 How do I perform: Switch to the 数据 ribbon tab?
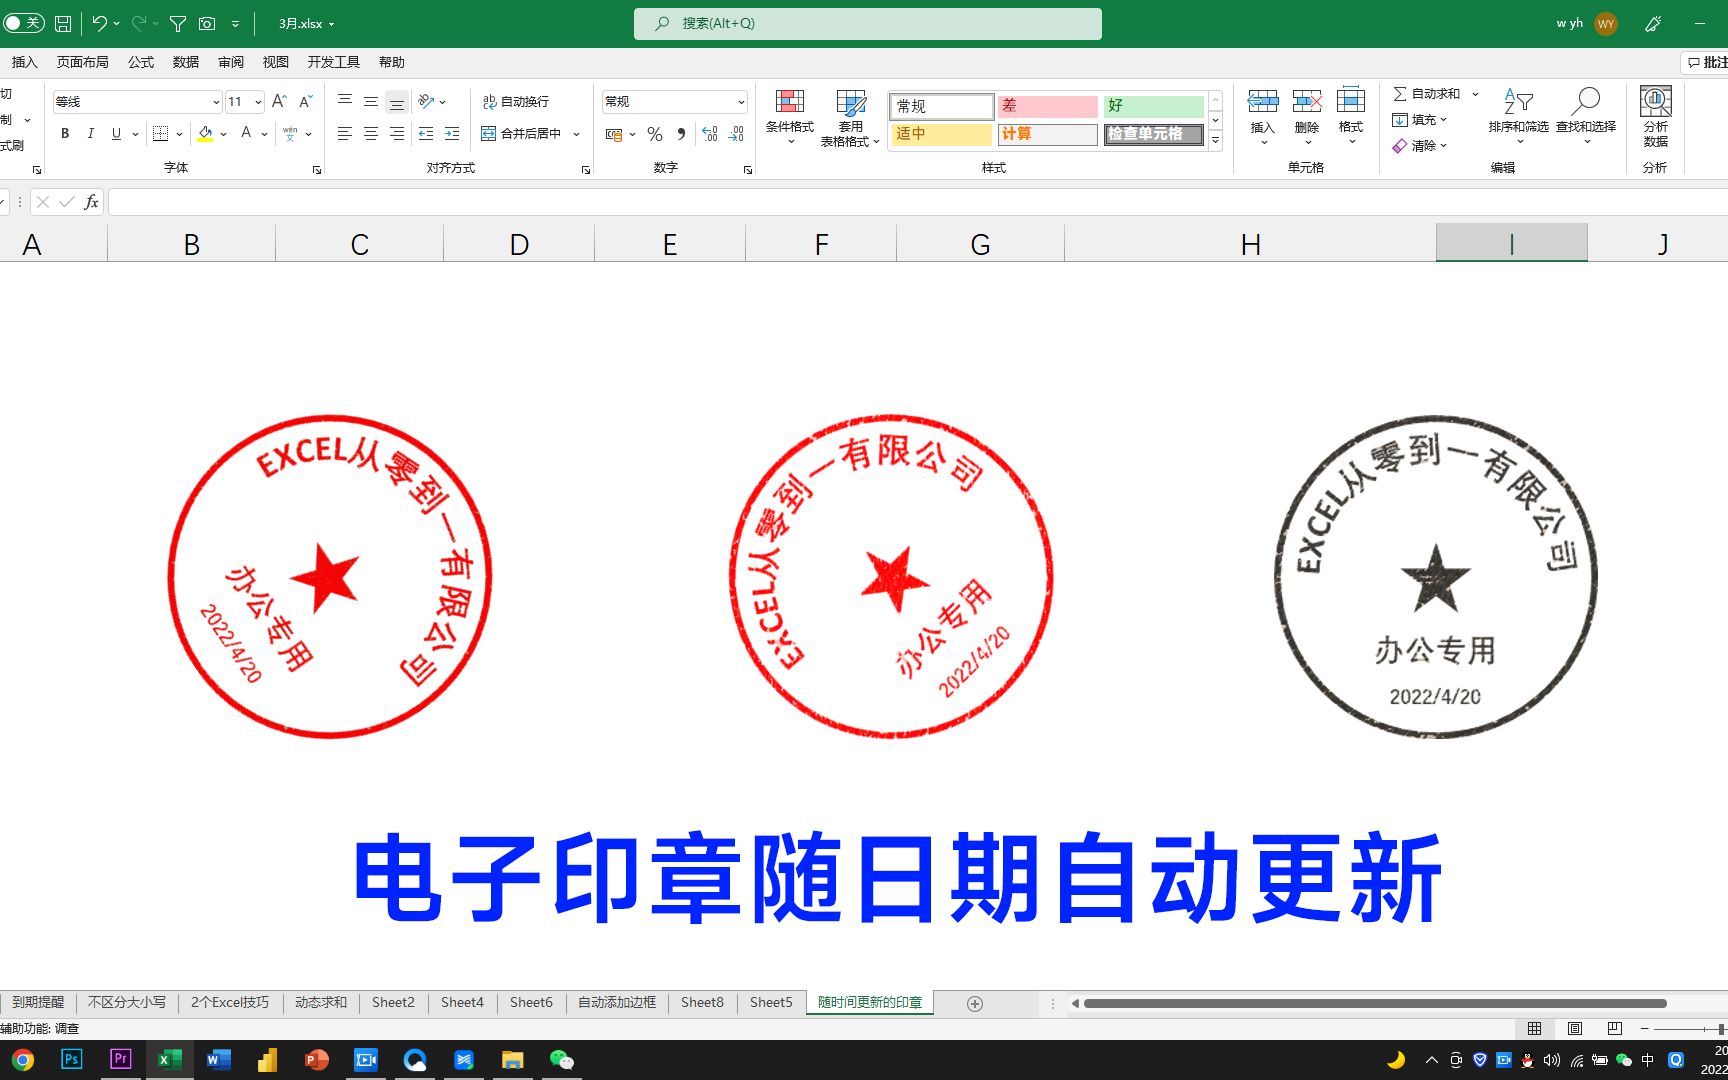186,62
